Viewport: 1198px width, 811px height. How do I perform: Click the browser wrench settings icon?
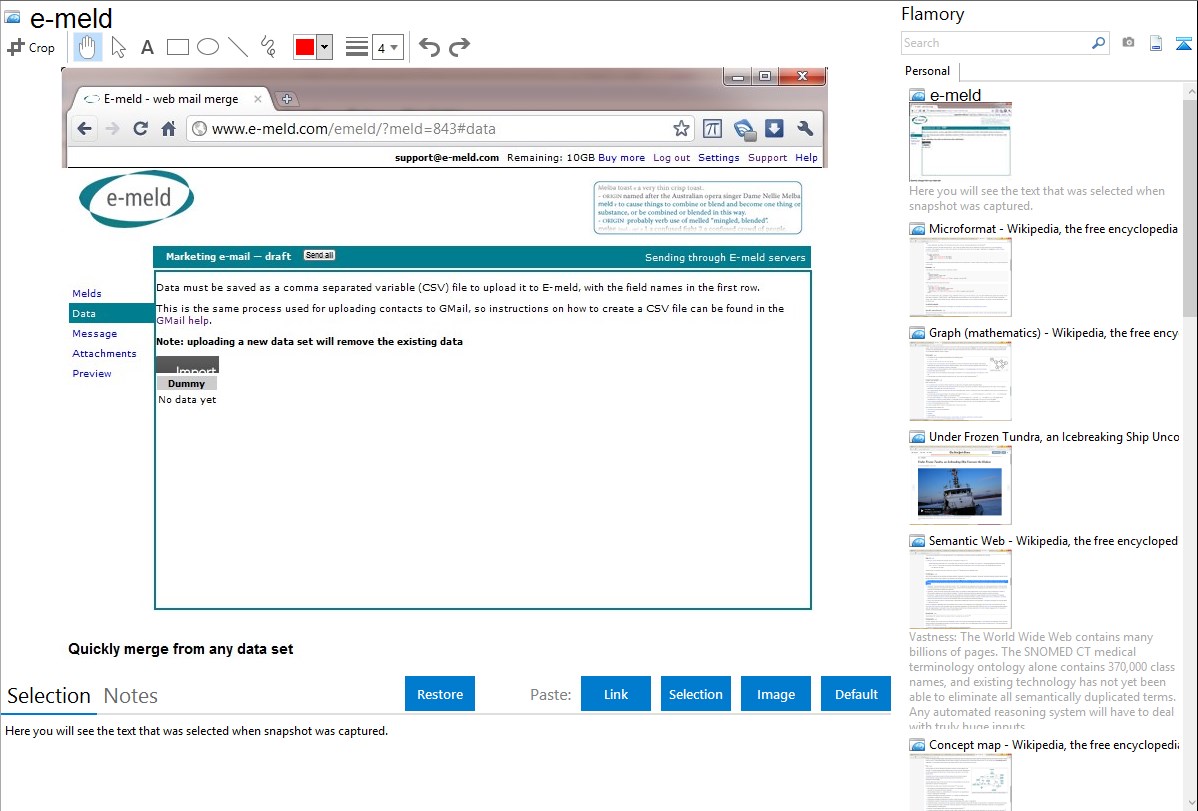tap(805, 128)
